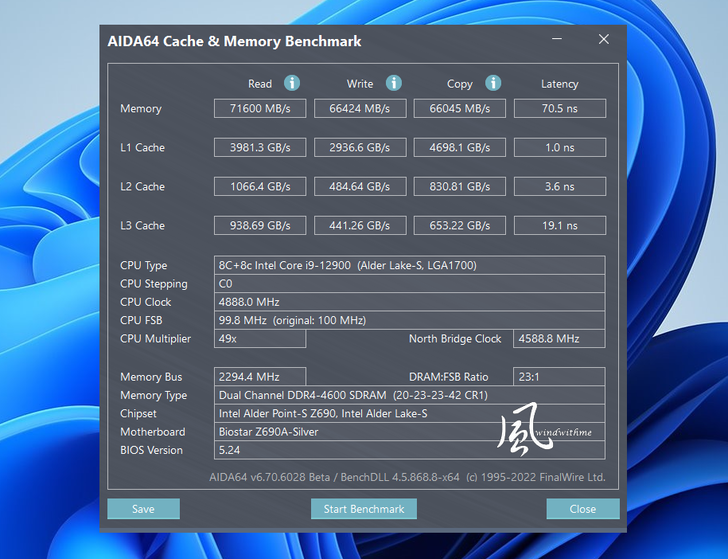Viewport: 728px width, 559px height.
Task: Click the Latency column header
Action: point(559,84)
